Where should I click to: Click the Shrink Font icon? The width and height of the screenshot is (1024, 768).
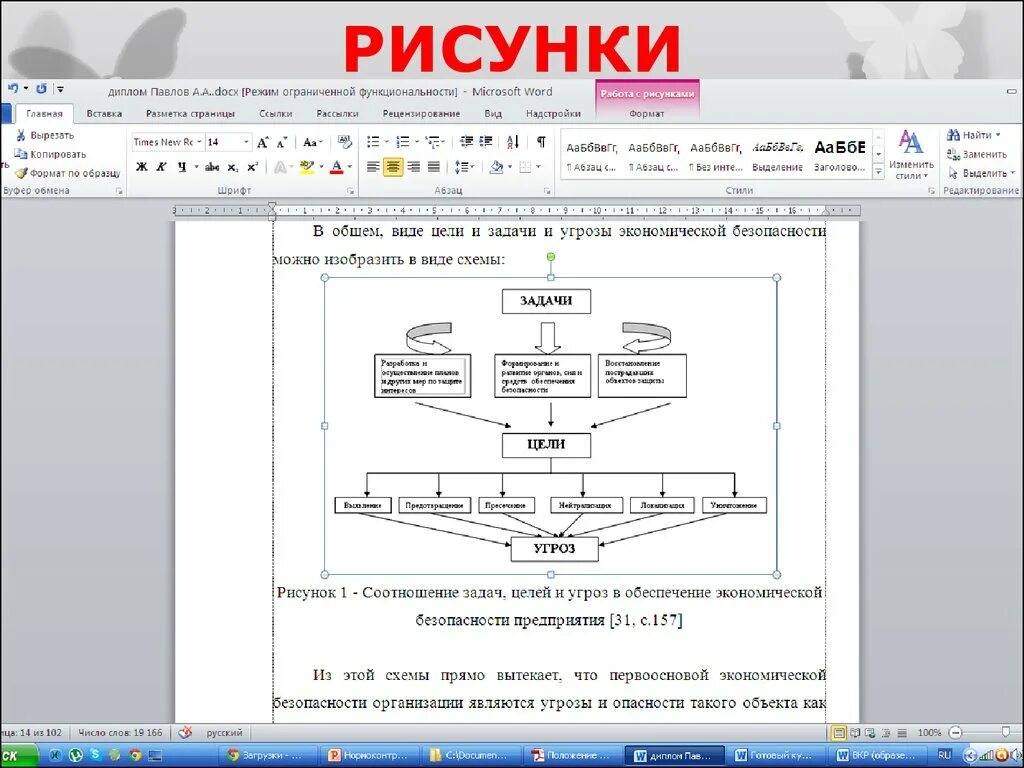(x=282, y=142)
